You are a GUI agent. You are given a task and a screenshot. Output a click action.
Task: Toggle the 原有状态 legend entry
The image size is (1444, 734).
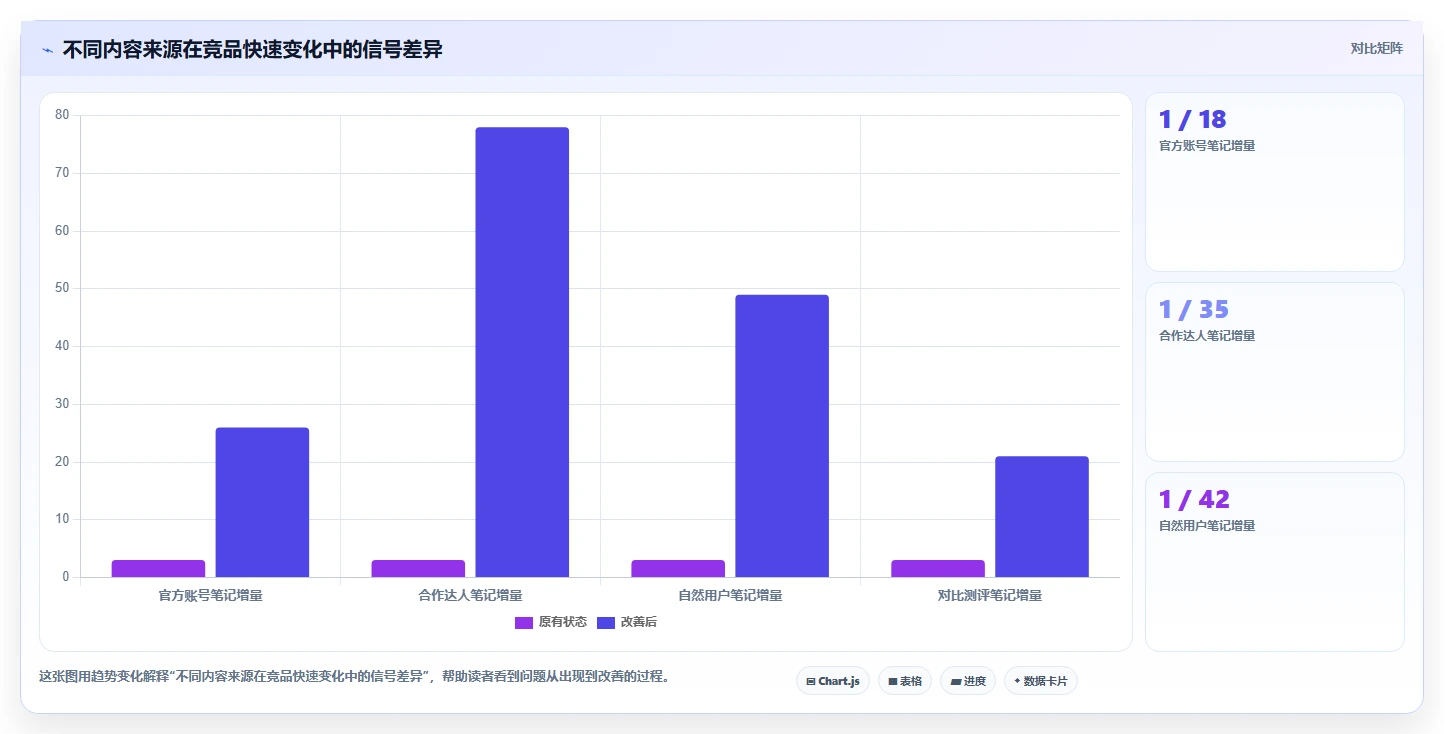[551, 622]
